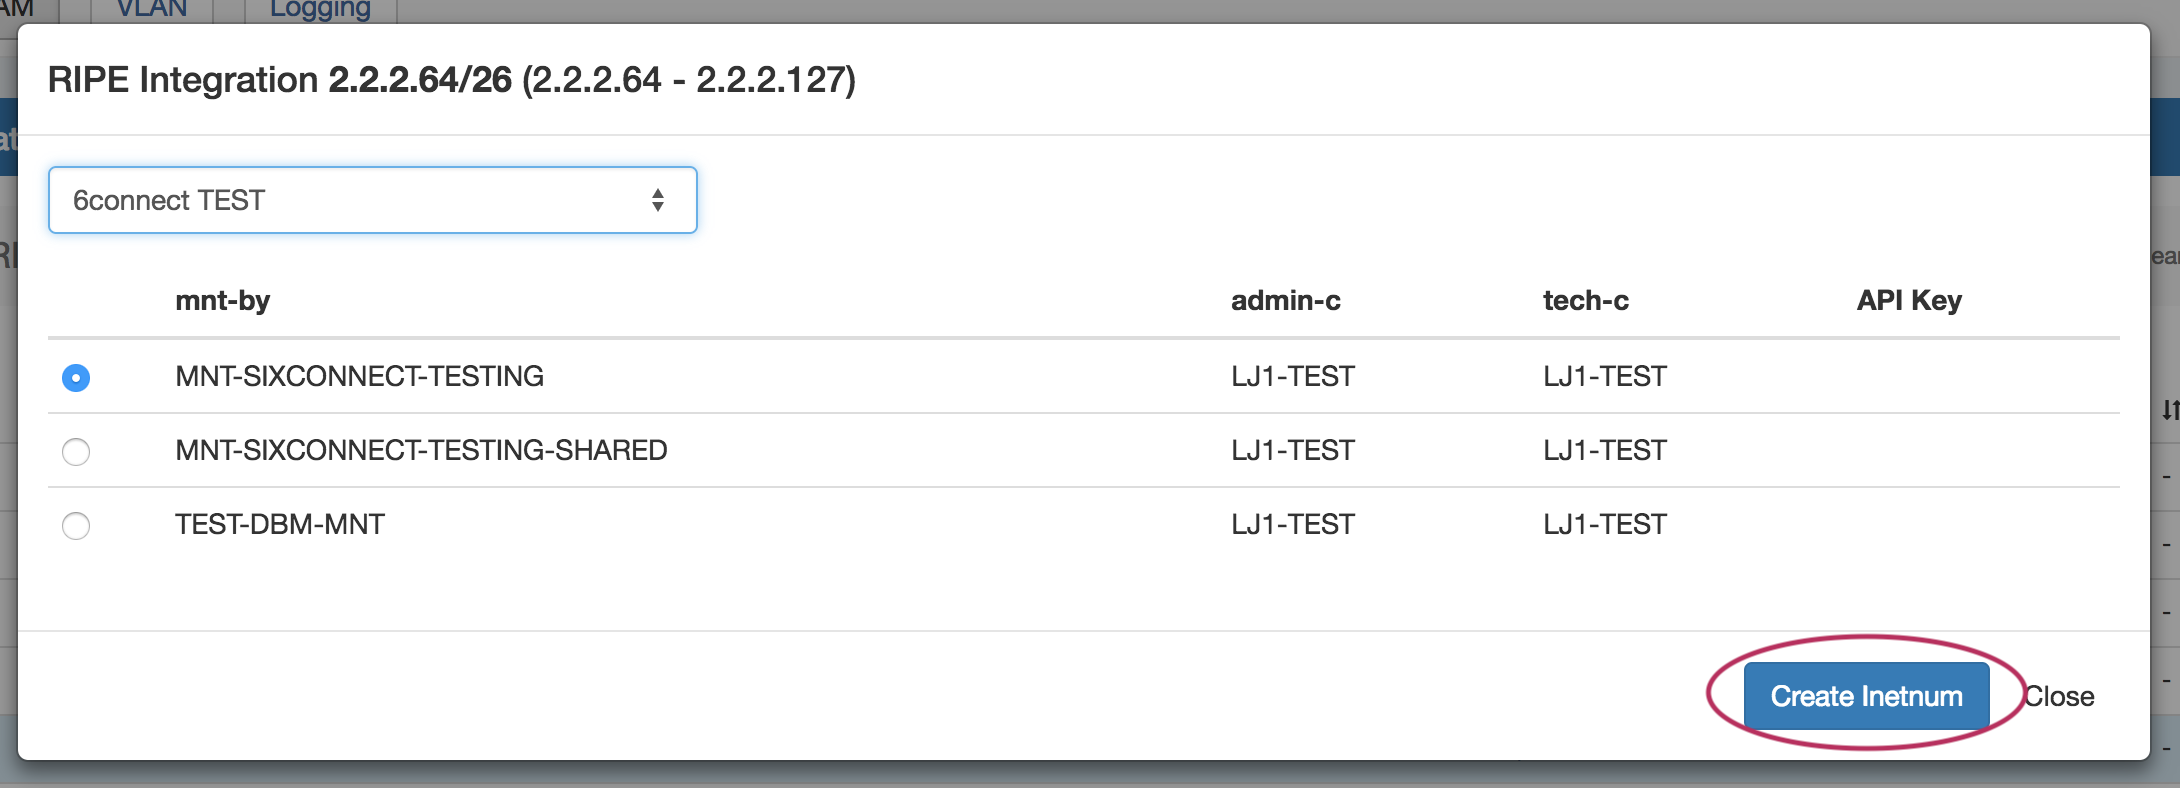Click admin-c LJ1-TEST in the TEST-DBM-MNT row

pyautogui.click(x=1292, y=524)
